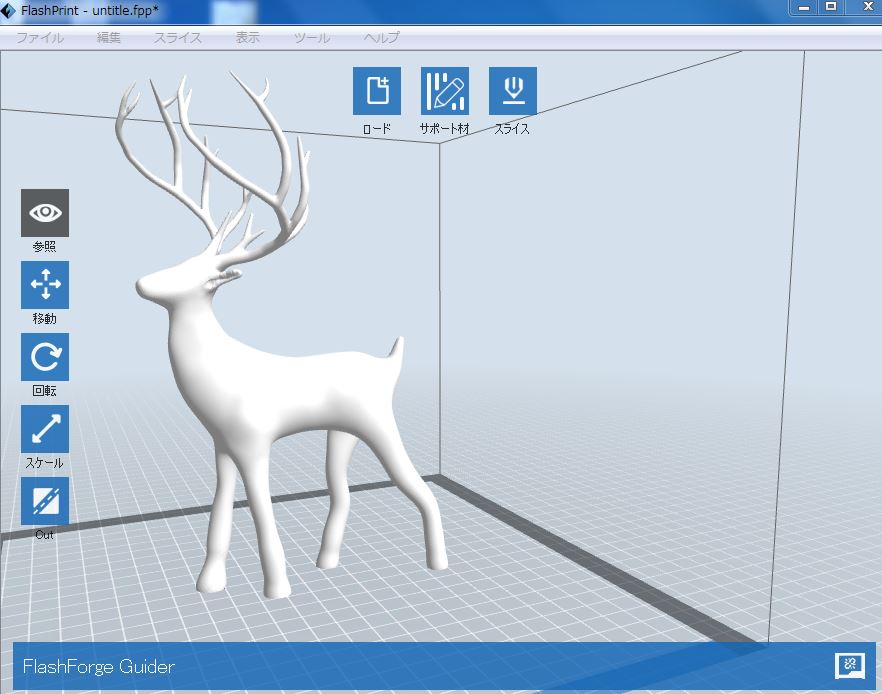This screenshot has width=882, height=694.
Task: Close the FlashPrint window
Action: (x=868, y=7)
